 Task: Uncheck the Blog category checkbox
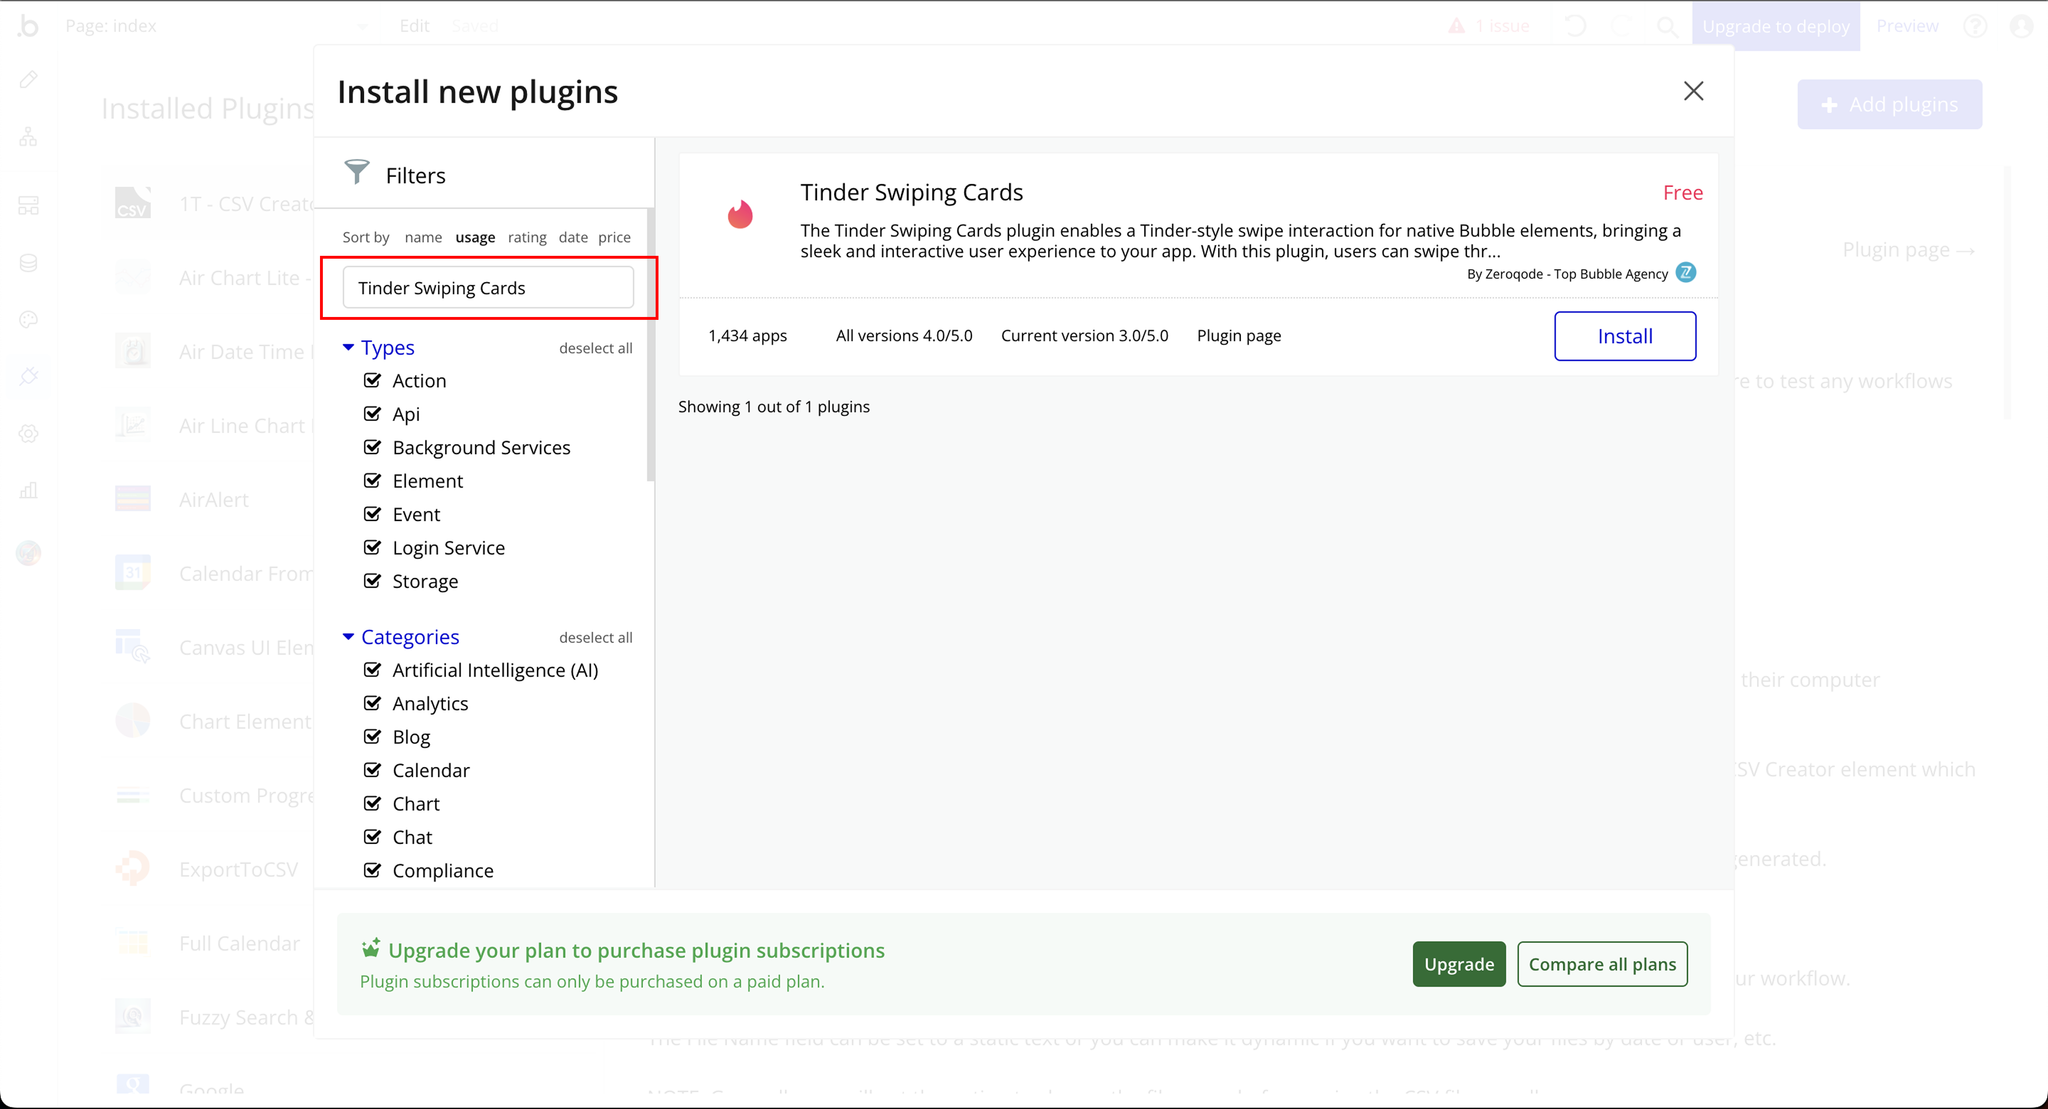(x=372, y=737)
